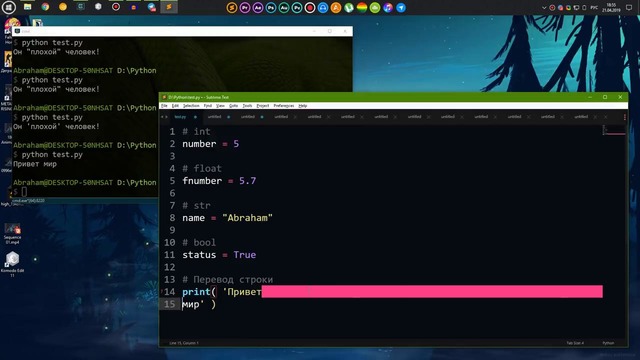Open the Edit menu in Sublime Text
640x360 pixels.
tap(175, 106)
